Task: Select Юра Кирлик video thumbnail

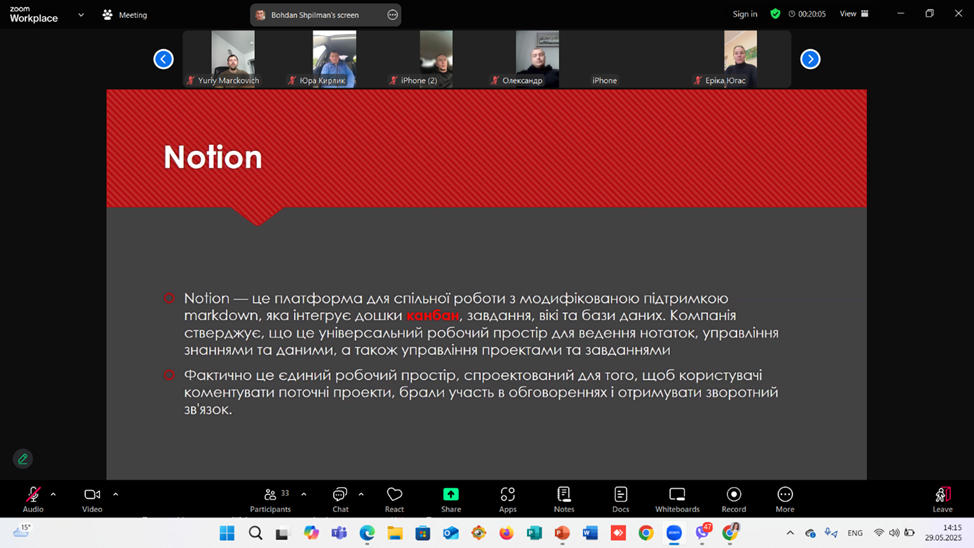Action: pyautogui.click(x=334, y=59)
